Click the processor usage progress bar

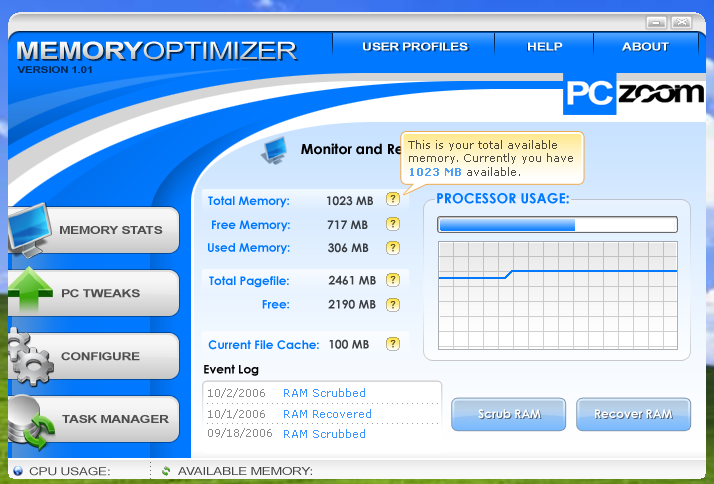557,224
